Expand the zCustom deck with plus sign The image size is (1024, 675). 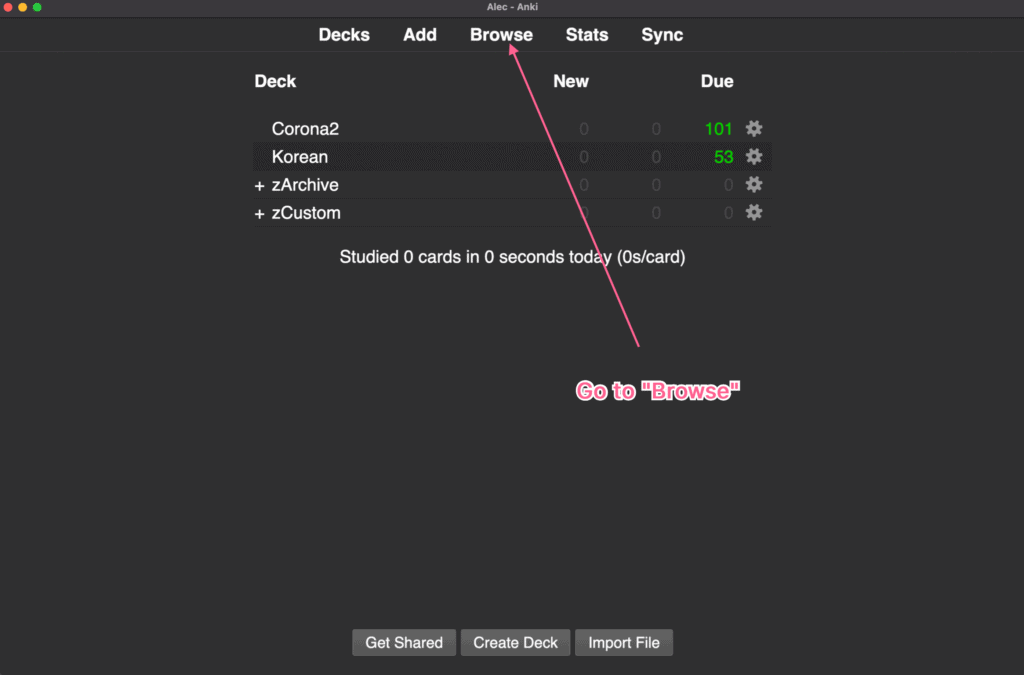point(259,214)
